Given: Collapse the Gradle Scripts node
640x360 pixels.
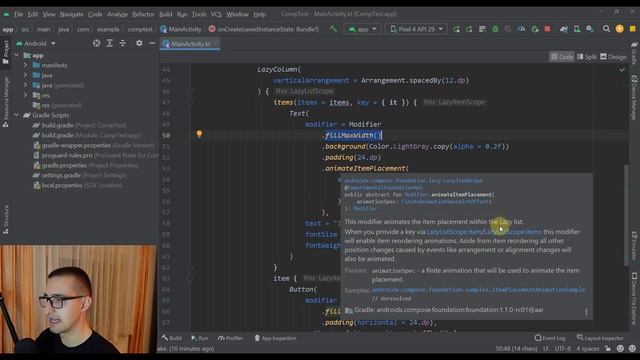Looking at the screenshot, I should tap(17, 115).
